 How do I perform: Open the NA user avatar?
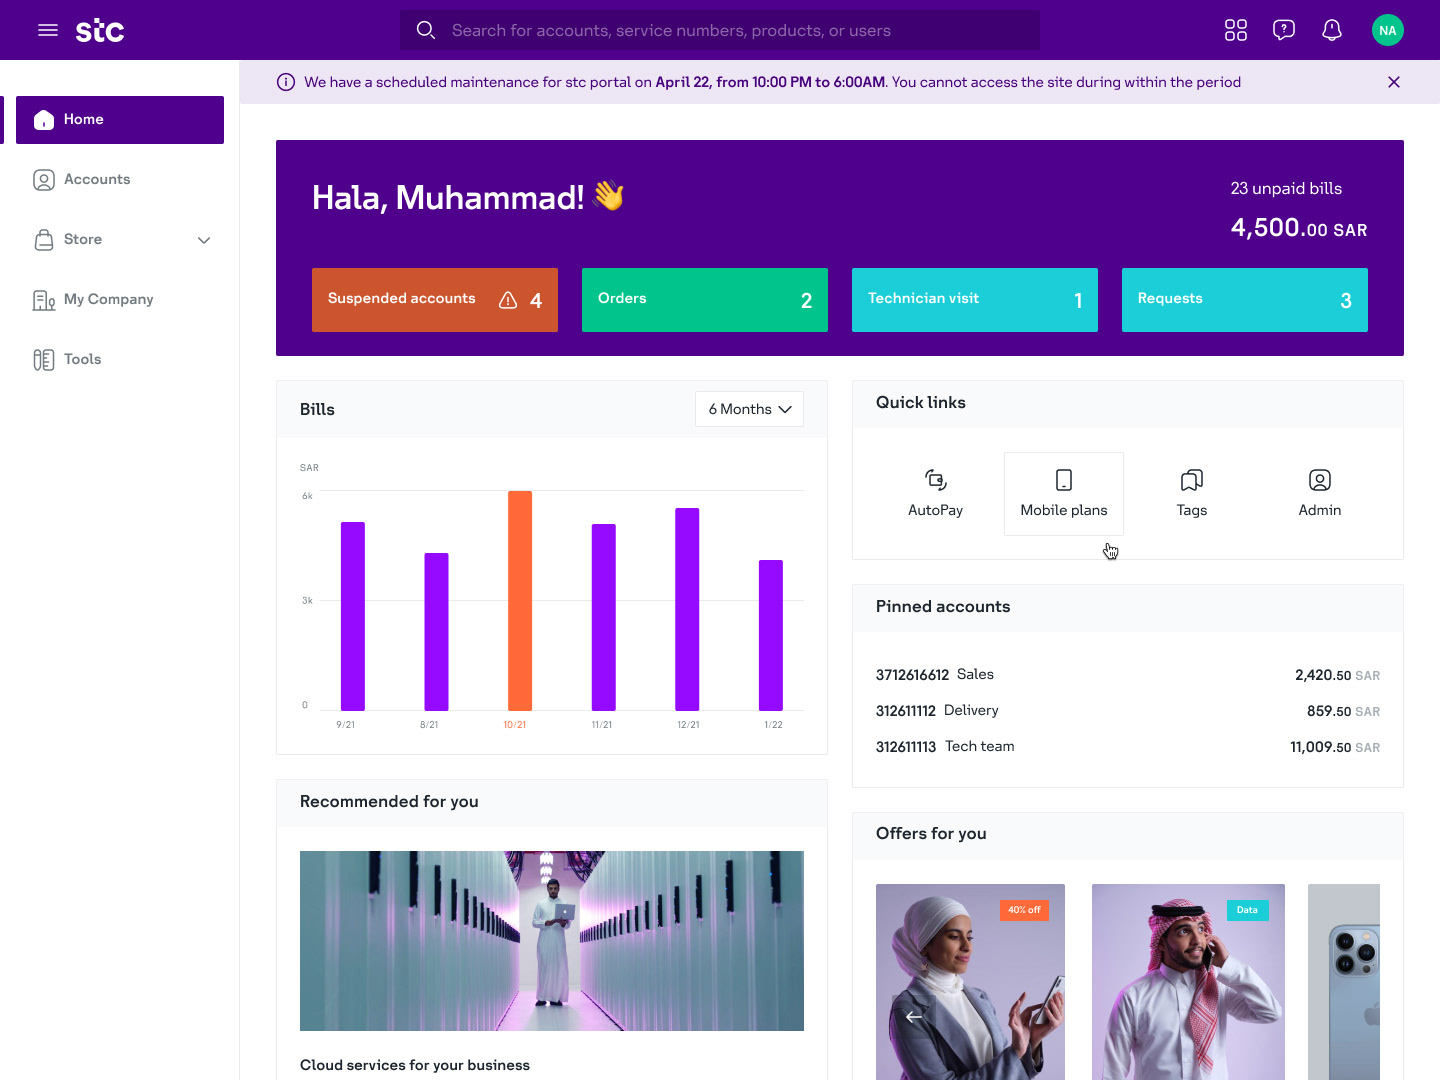pos(1388,30)
